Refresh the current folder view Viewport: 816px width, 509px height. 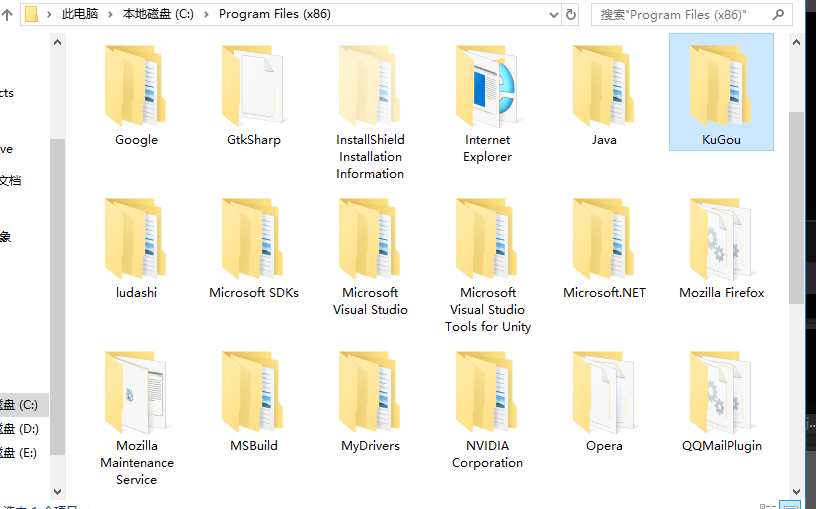coord(571,15)
